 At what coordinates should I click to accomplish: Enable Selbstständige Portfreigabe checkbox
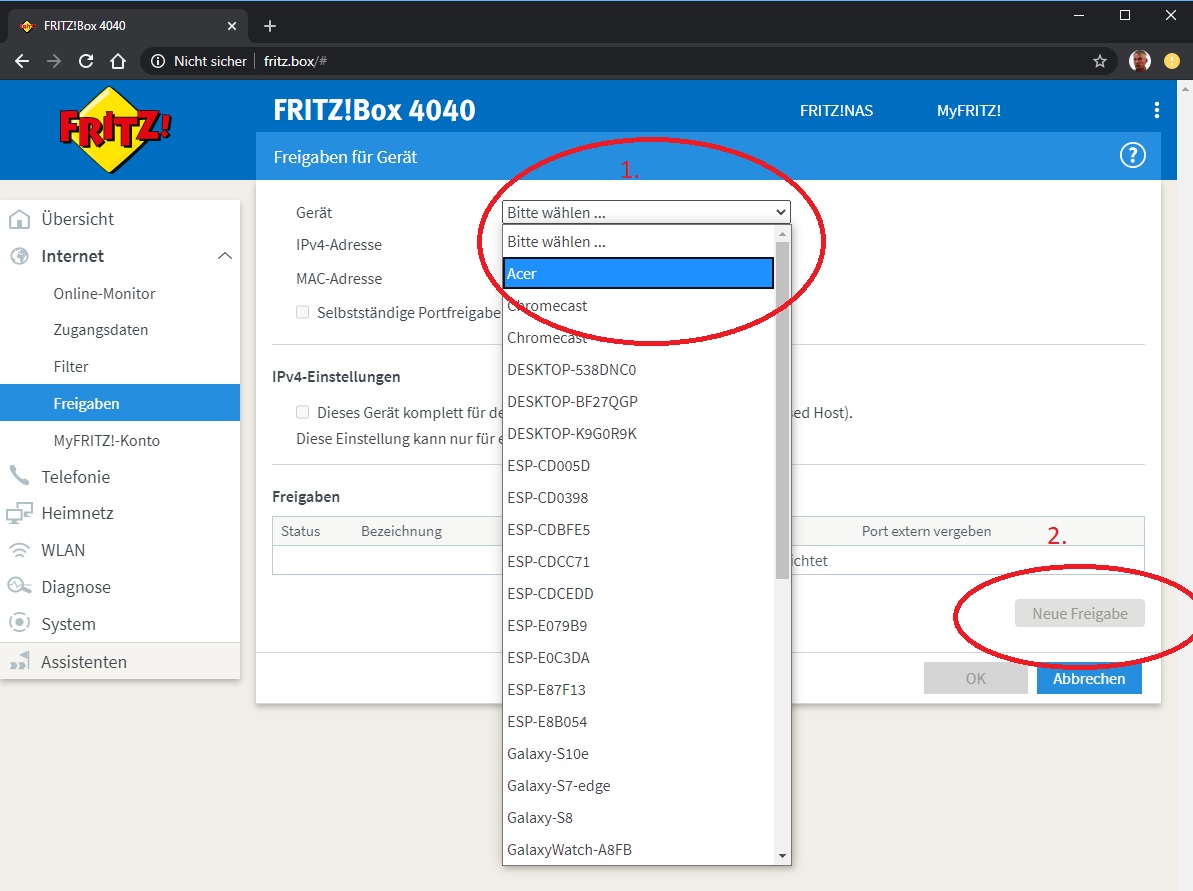click(x=302, y=312)
